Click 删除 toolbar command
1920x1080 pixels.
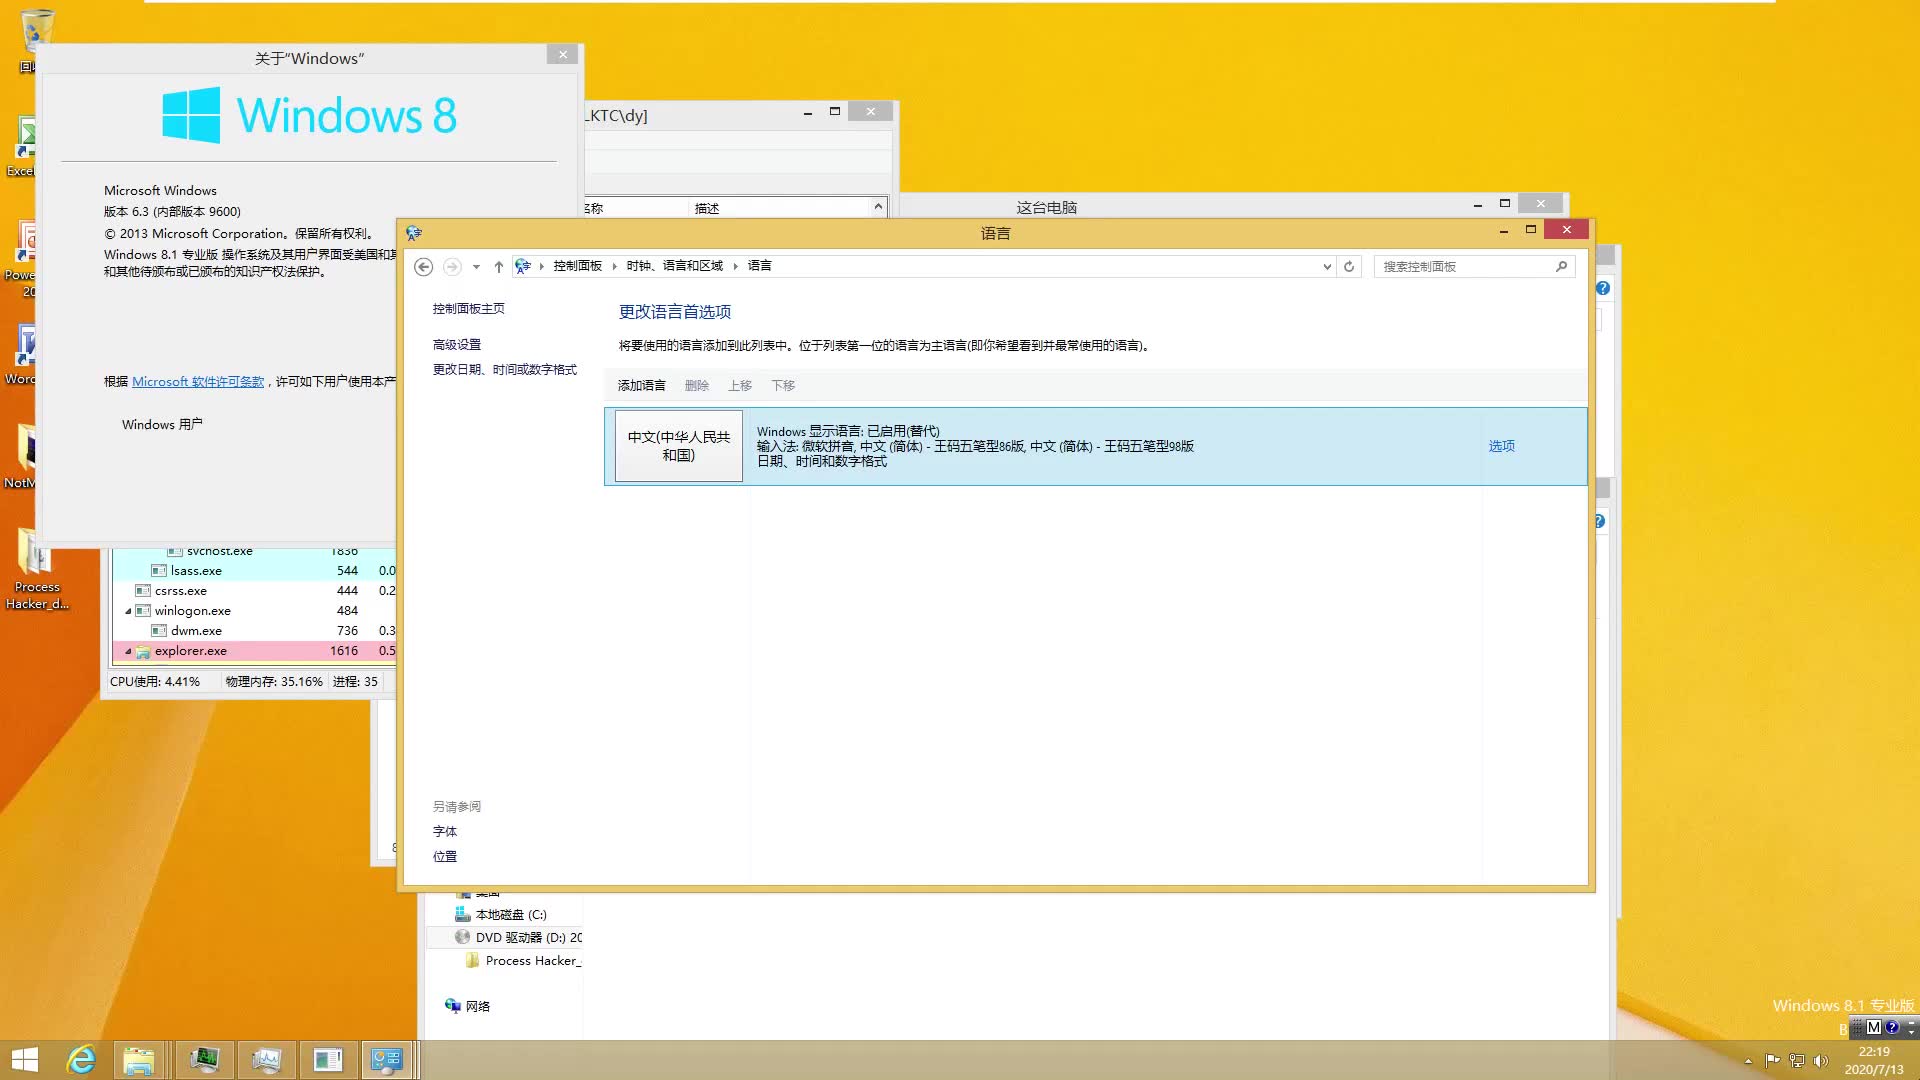click(x=696, y=385)
